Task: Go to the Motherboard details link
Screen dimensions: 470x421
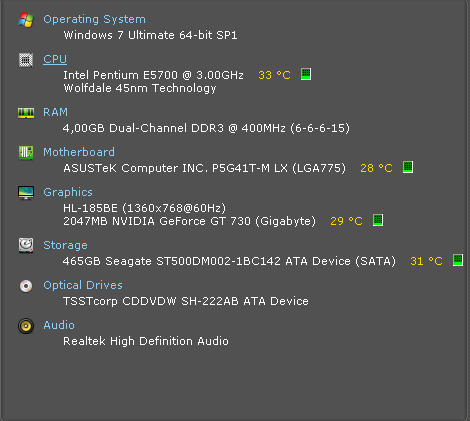Action: coord(79,152)
